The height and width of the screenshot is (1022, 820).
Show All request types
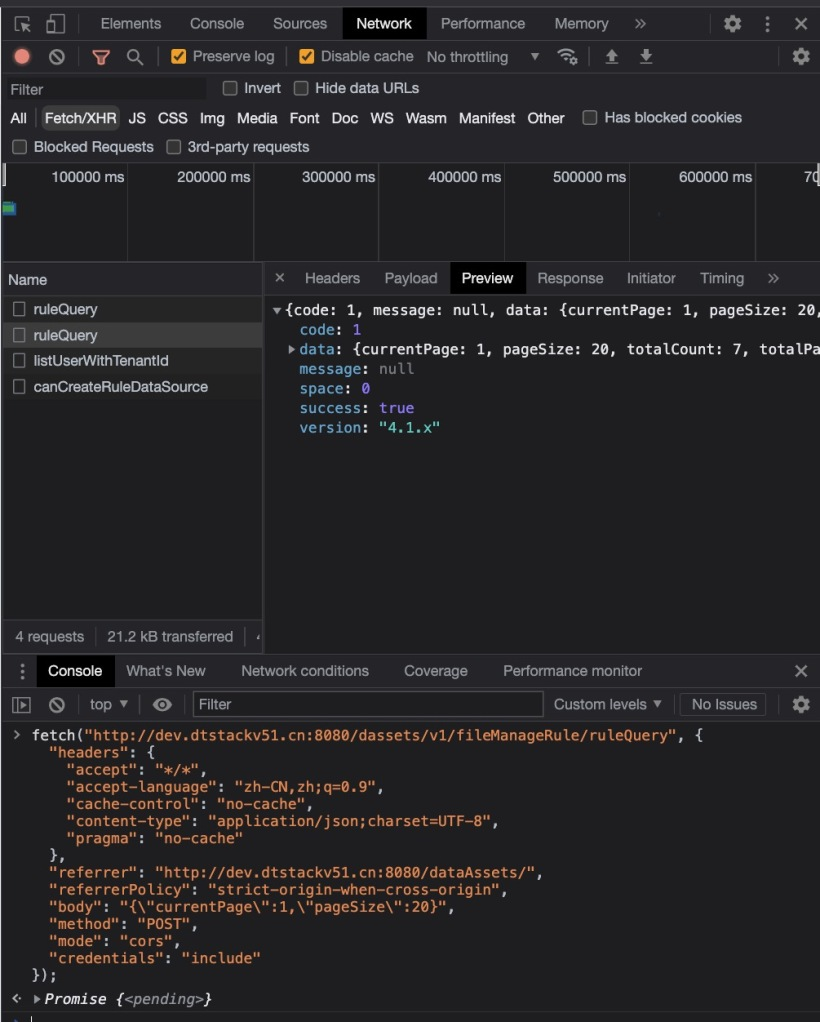click(18, 118)
